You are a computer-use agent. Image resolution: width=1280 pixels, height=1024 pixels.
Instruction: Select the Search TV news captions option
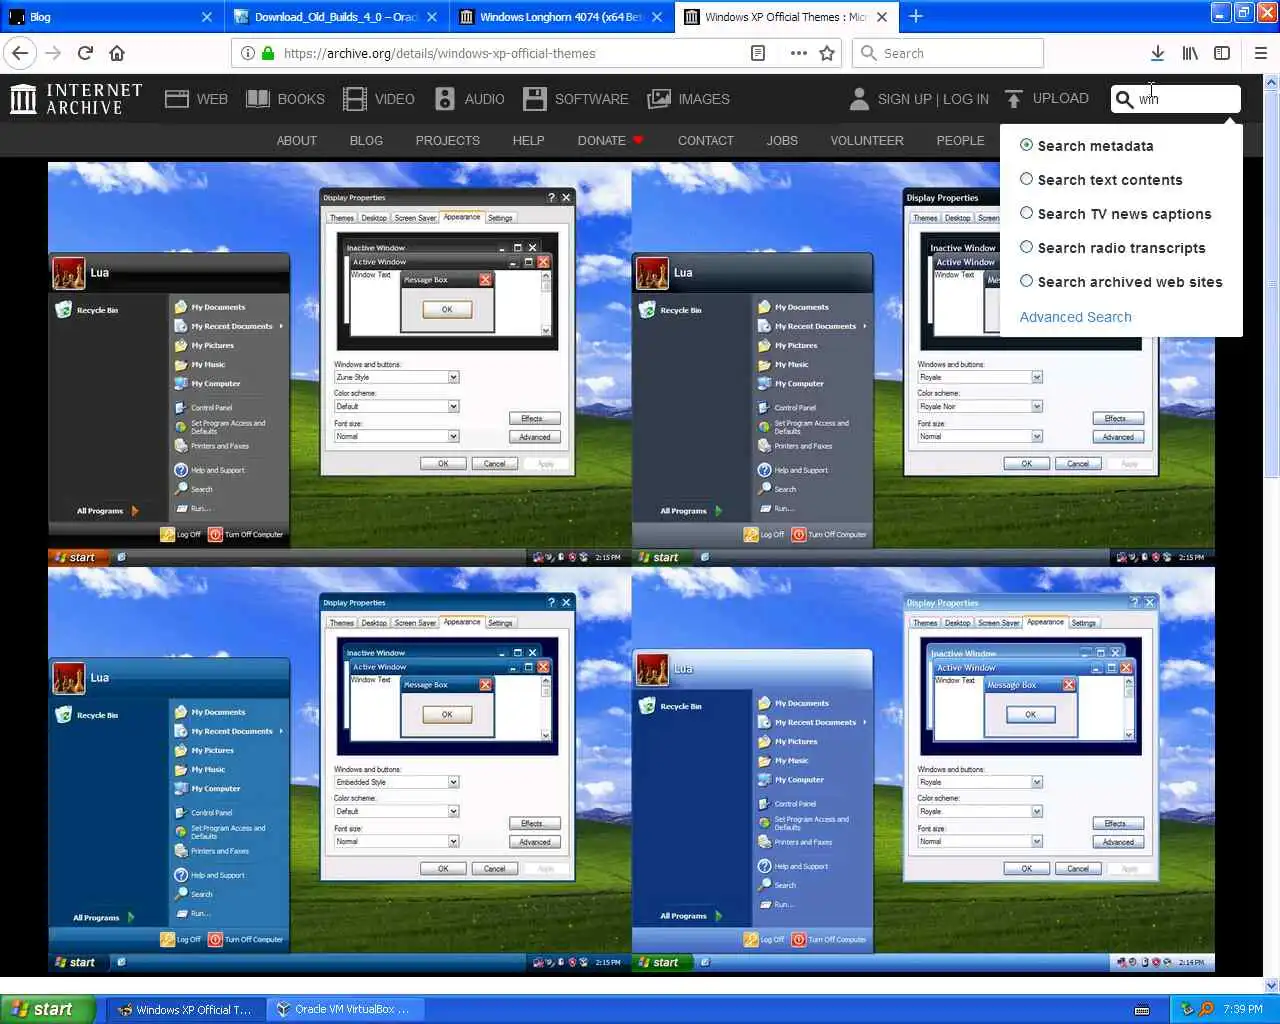coord(1115,214)
